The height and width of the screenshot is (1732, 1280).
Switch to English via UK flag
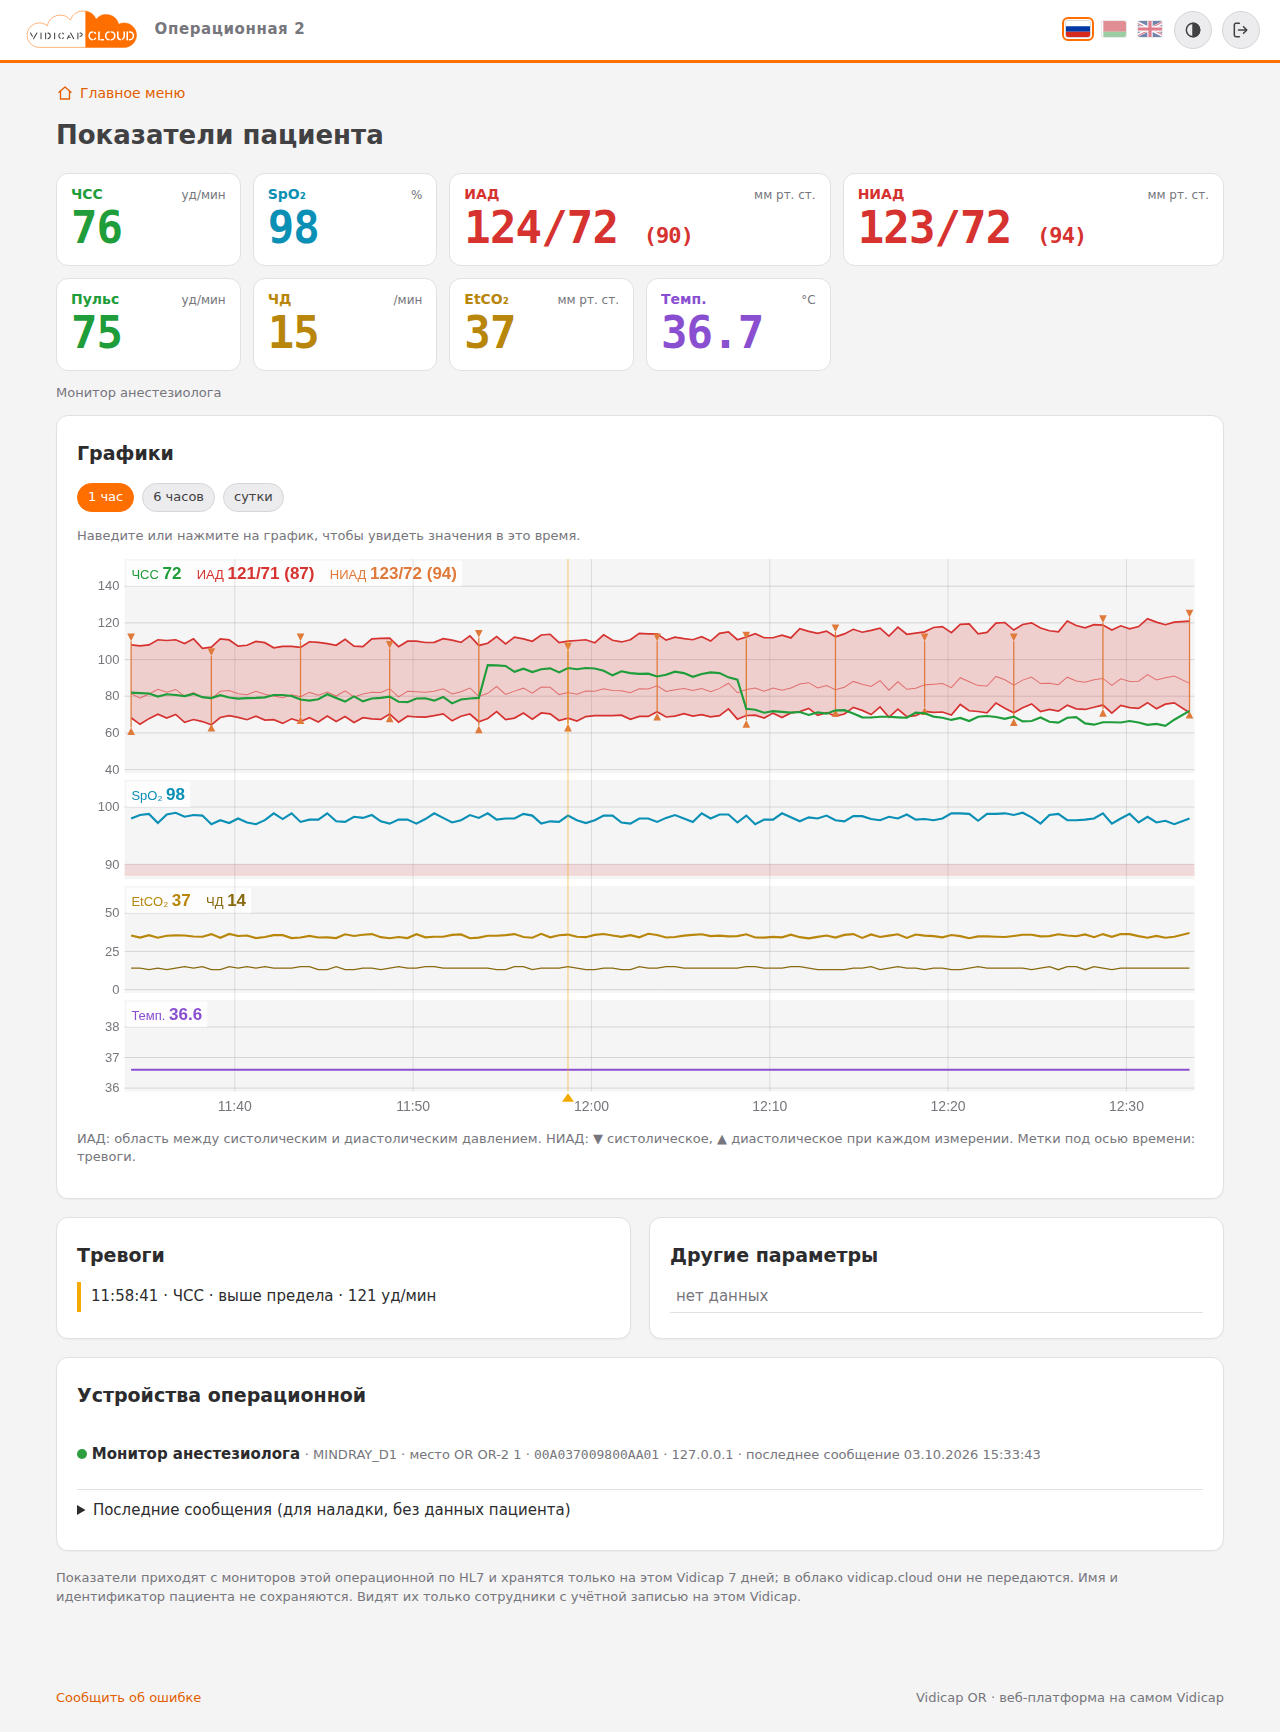[1150, 29]
